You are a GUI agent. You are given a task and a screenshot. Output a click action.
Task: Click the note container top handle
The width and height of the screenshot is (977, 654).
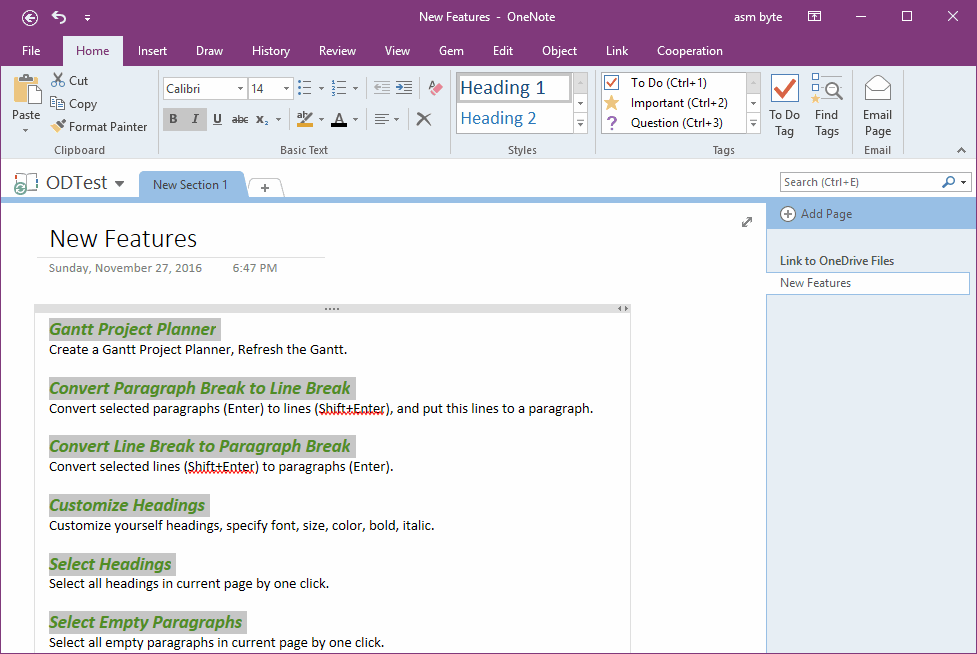[x=331, y=308]
